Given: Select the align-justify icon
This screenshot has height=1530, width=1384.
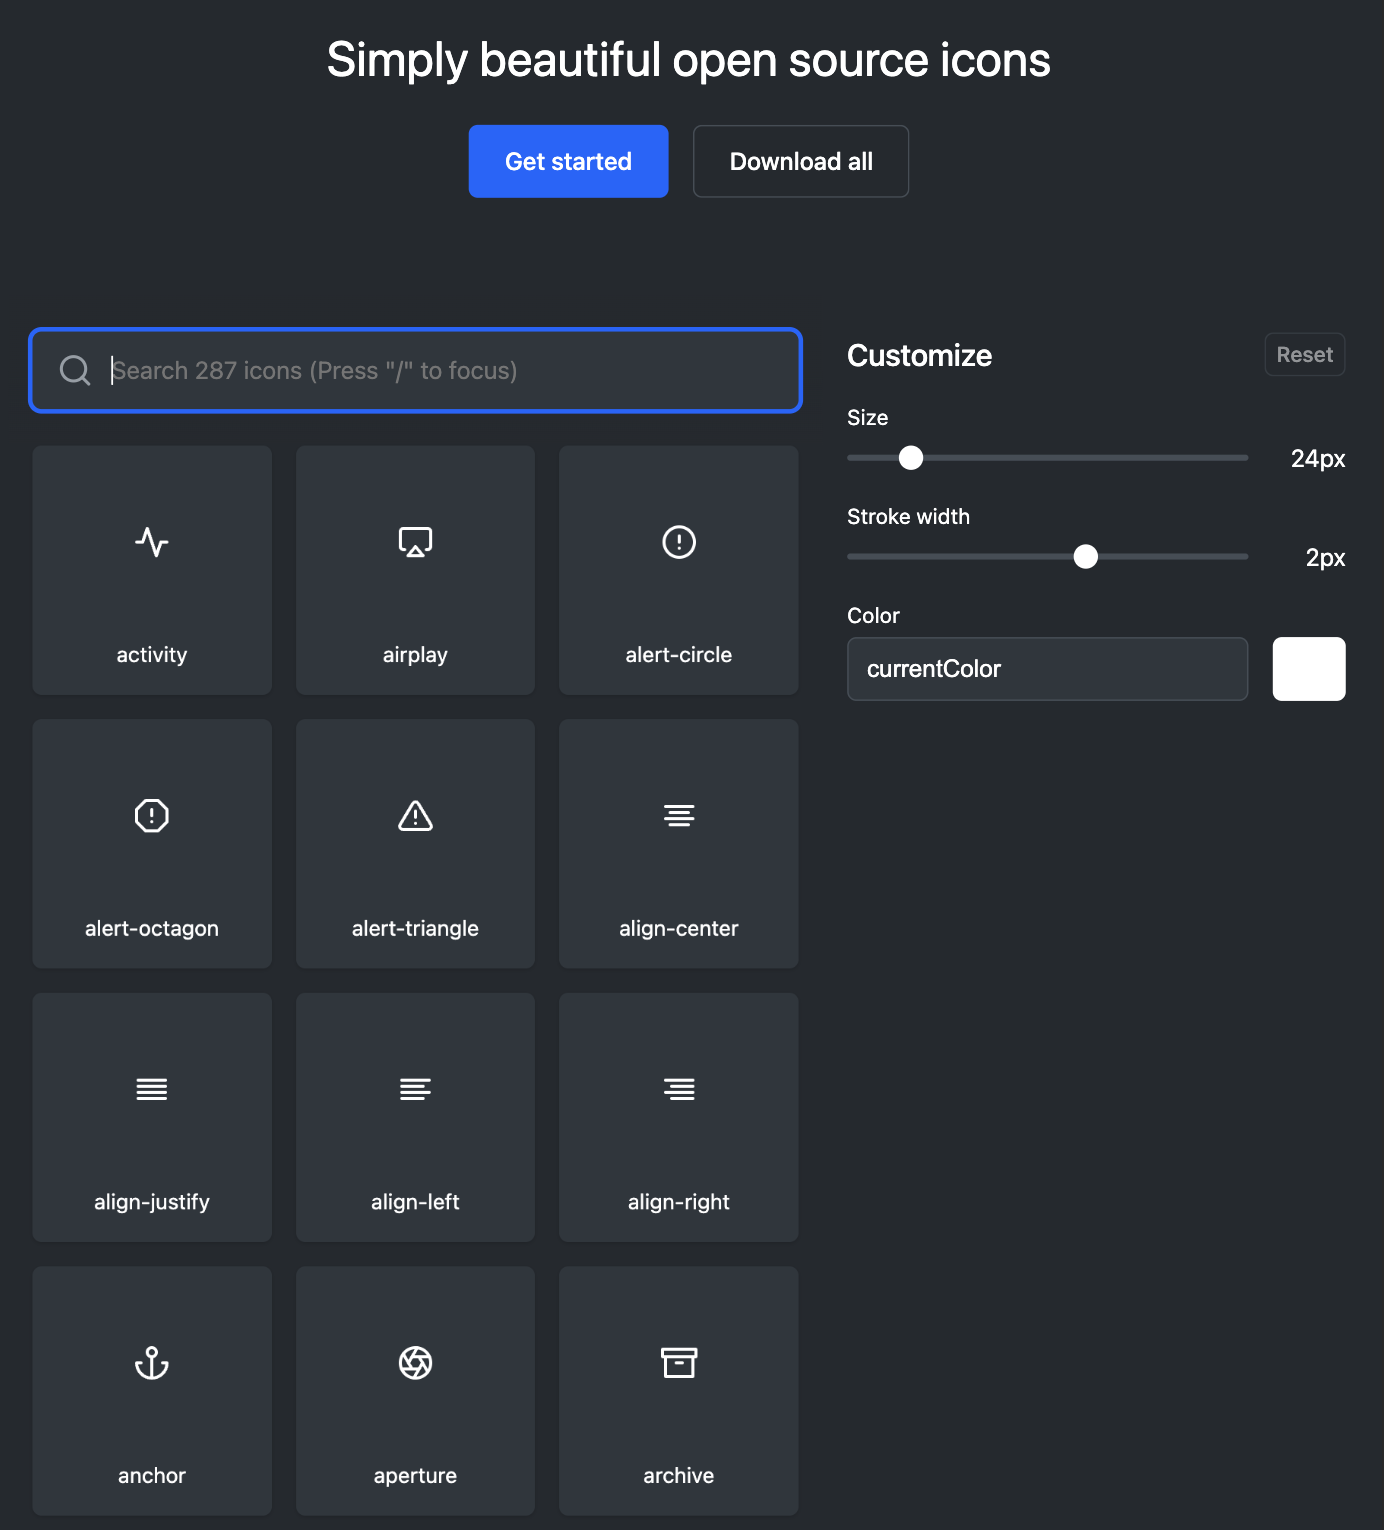Looking at the screenshot, I should 152,1117.
